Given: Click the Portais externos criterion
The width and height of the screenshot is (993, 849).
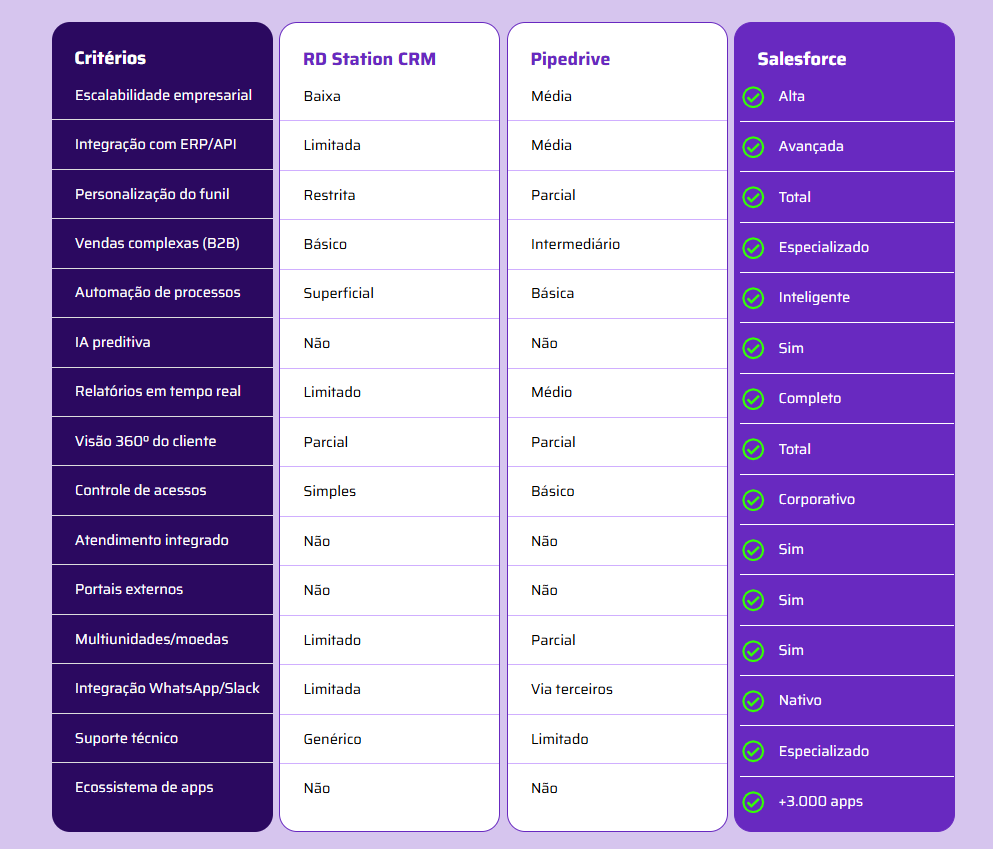Looking at the screenshot, I should tap(129, 589).
